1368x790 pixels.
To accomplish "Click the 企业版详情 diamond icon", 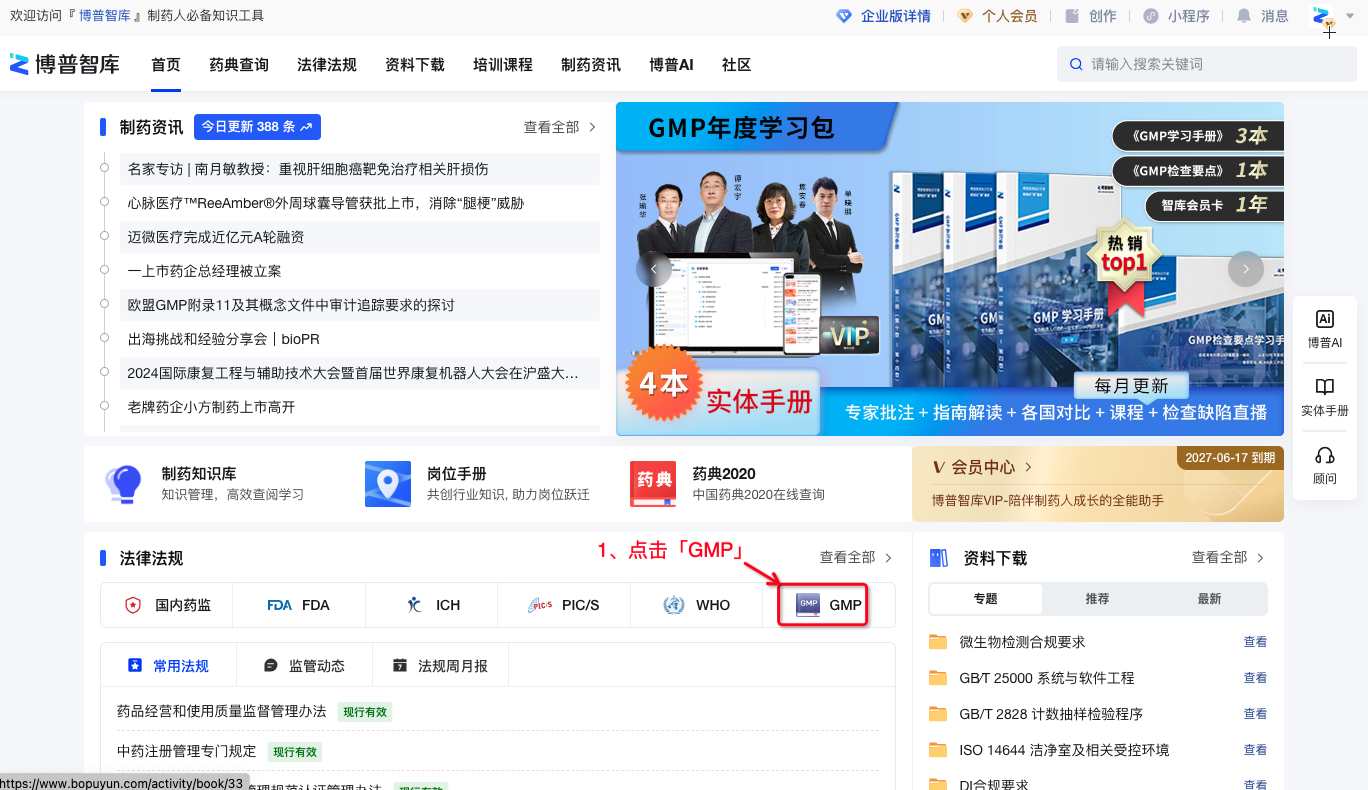I will pos(844,16).
